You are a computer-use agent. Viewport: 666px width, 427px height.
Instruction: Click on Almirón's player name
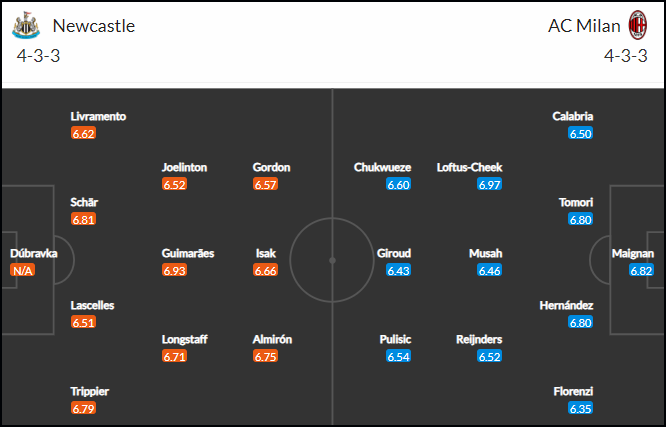pyautogui.click(x=272, y=339)
